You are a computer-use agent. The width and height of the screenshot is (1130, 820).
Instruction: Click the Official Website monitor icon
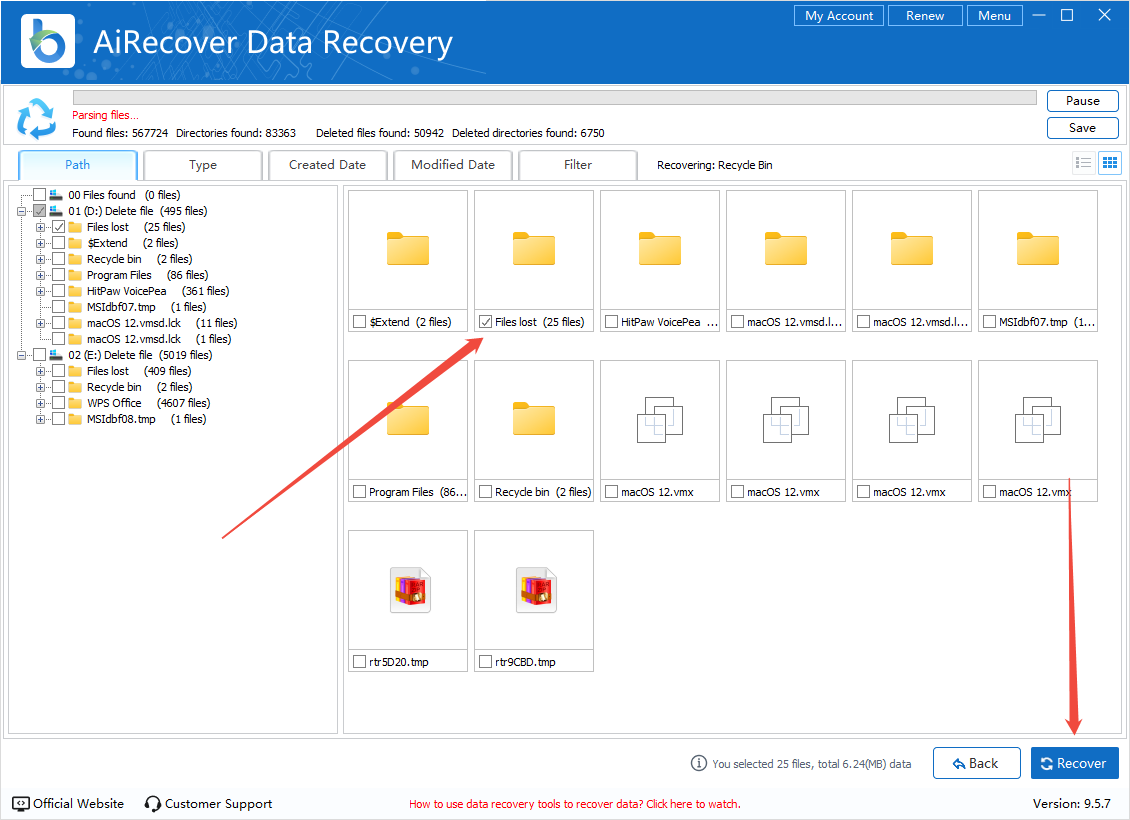pos(21,804)
